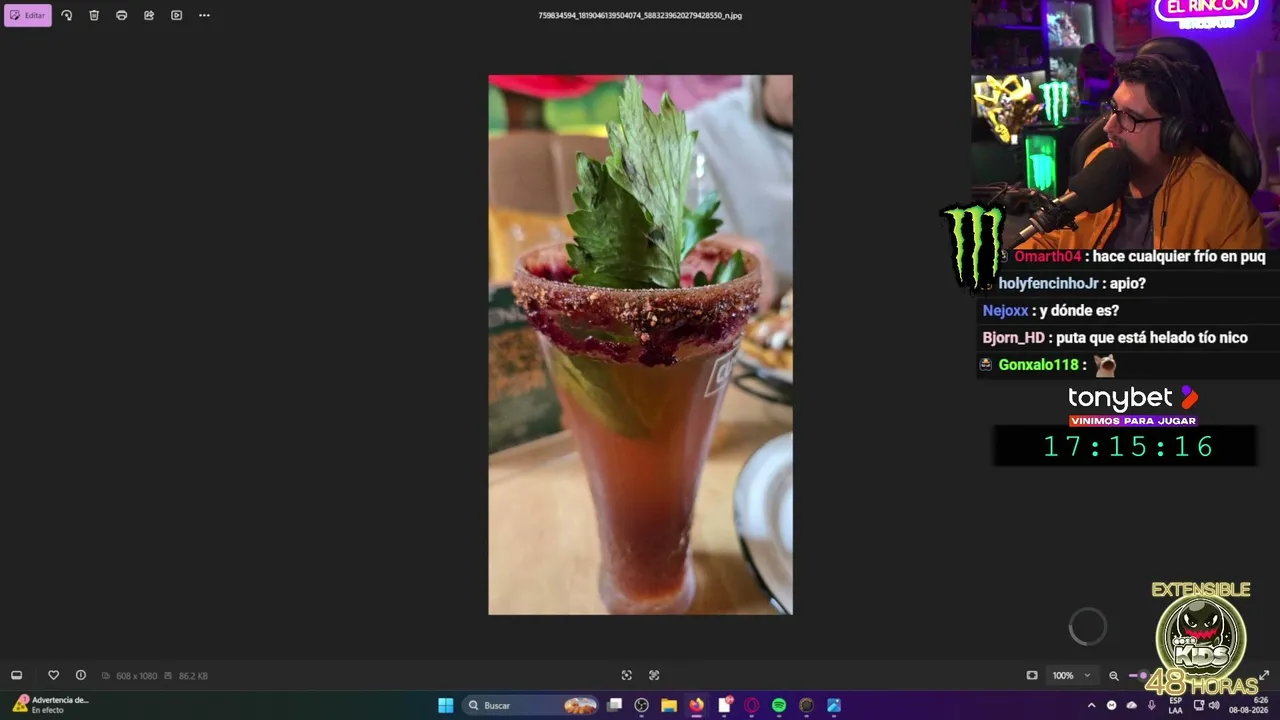Share the photo with the share icon
Screen dimensions: 1280x720
tap(149, 15)
